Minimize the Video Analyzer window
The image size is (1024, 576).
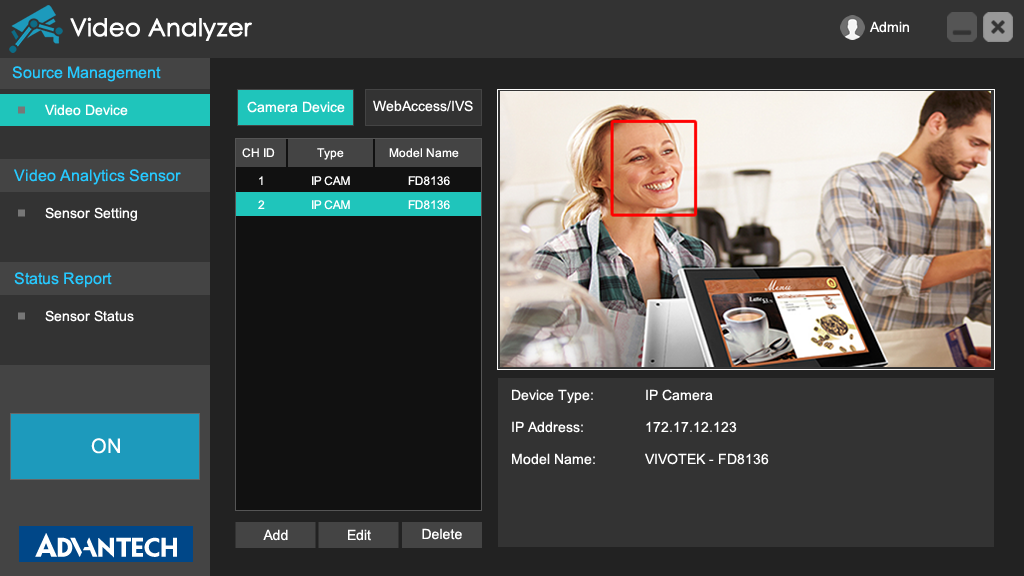click(x=961, y=28)
